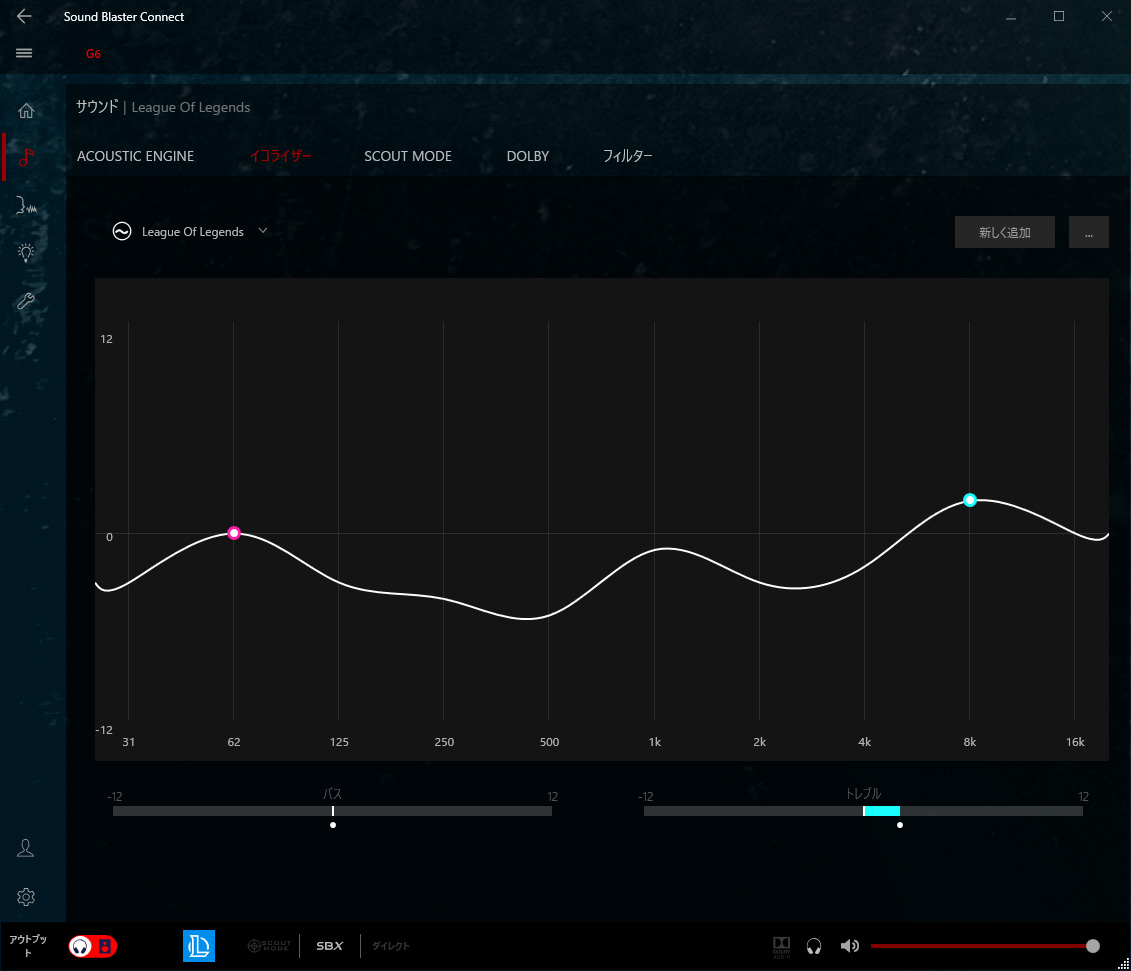Click the equalizer wave preset icon
Viewport: 1131px width, 971px height.
(122, 231)
